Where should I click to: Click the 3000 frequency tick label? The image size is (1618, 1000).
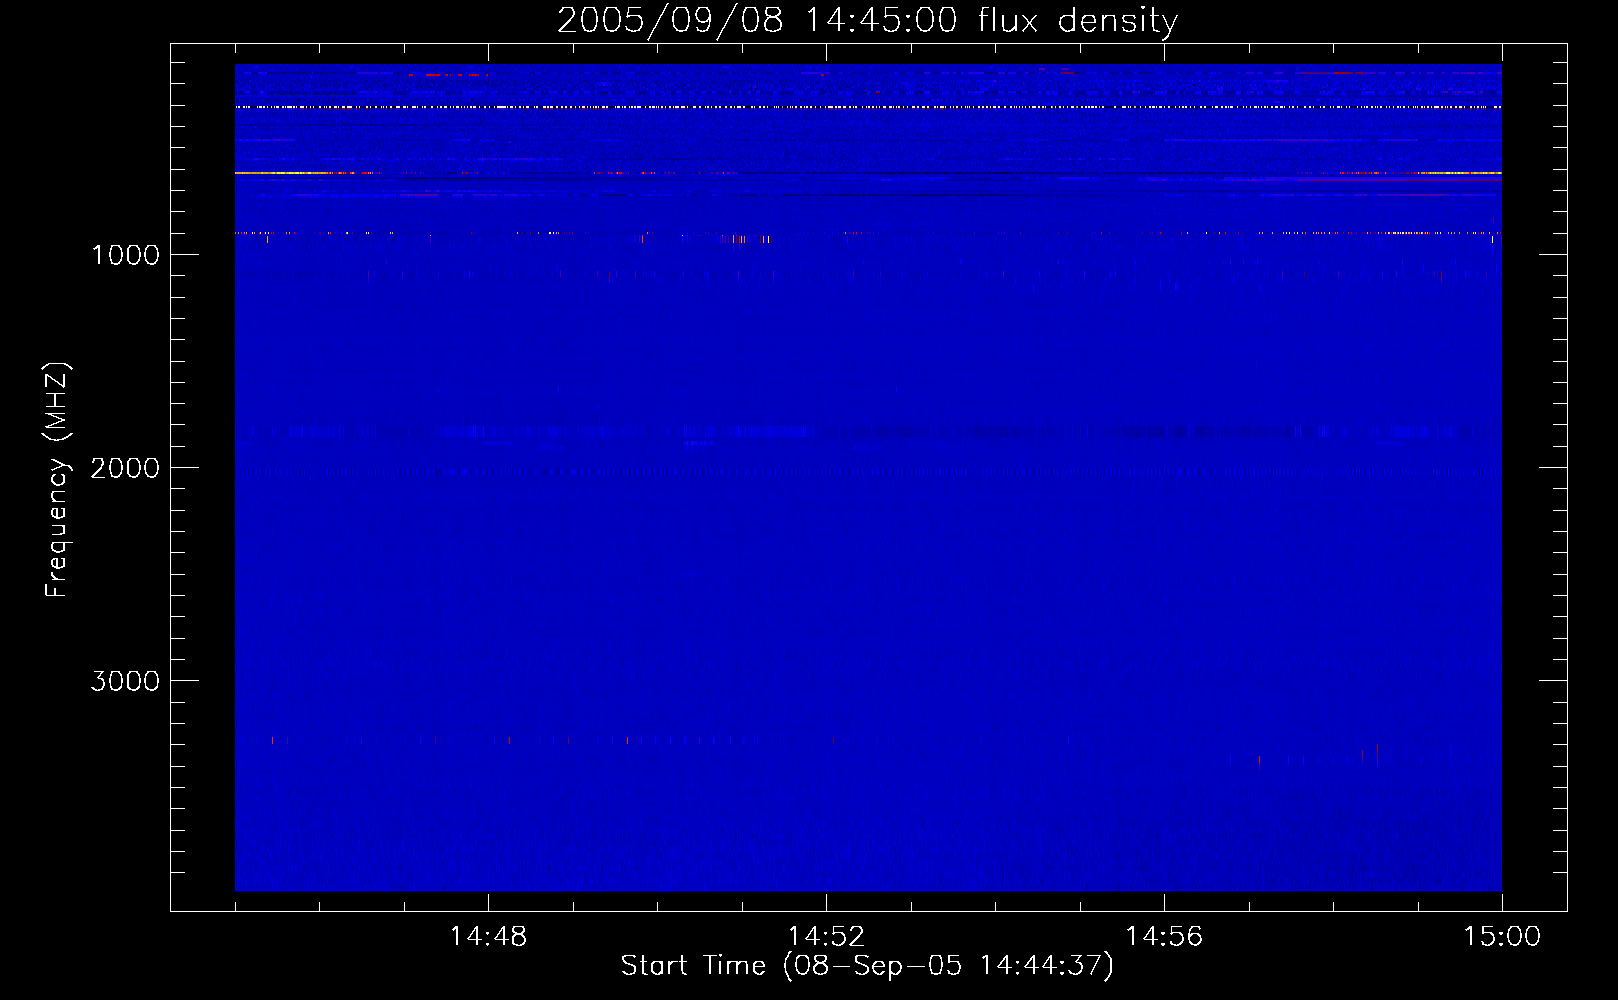tap(125, 681)
